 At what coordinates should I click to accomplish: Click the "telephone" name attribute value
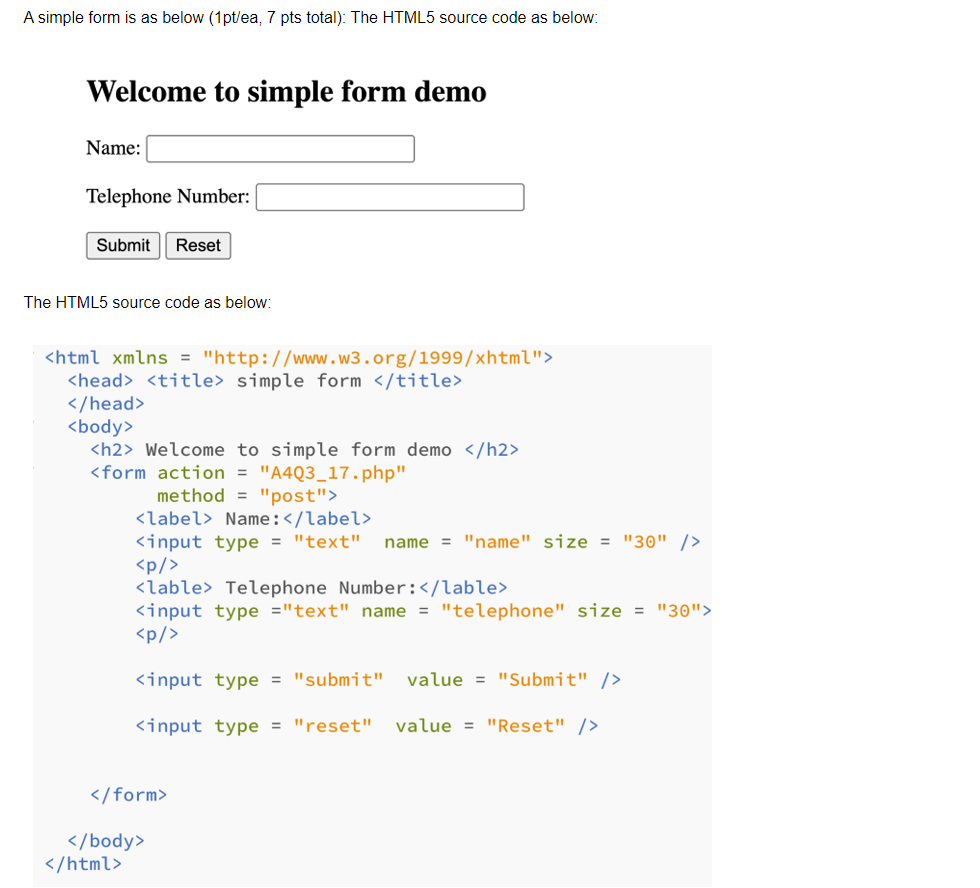502,611
